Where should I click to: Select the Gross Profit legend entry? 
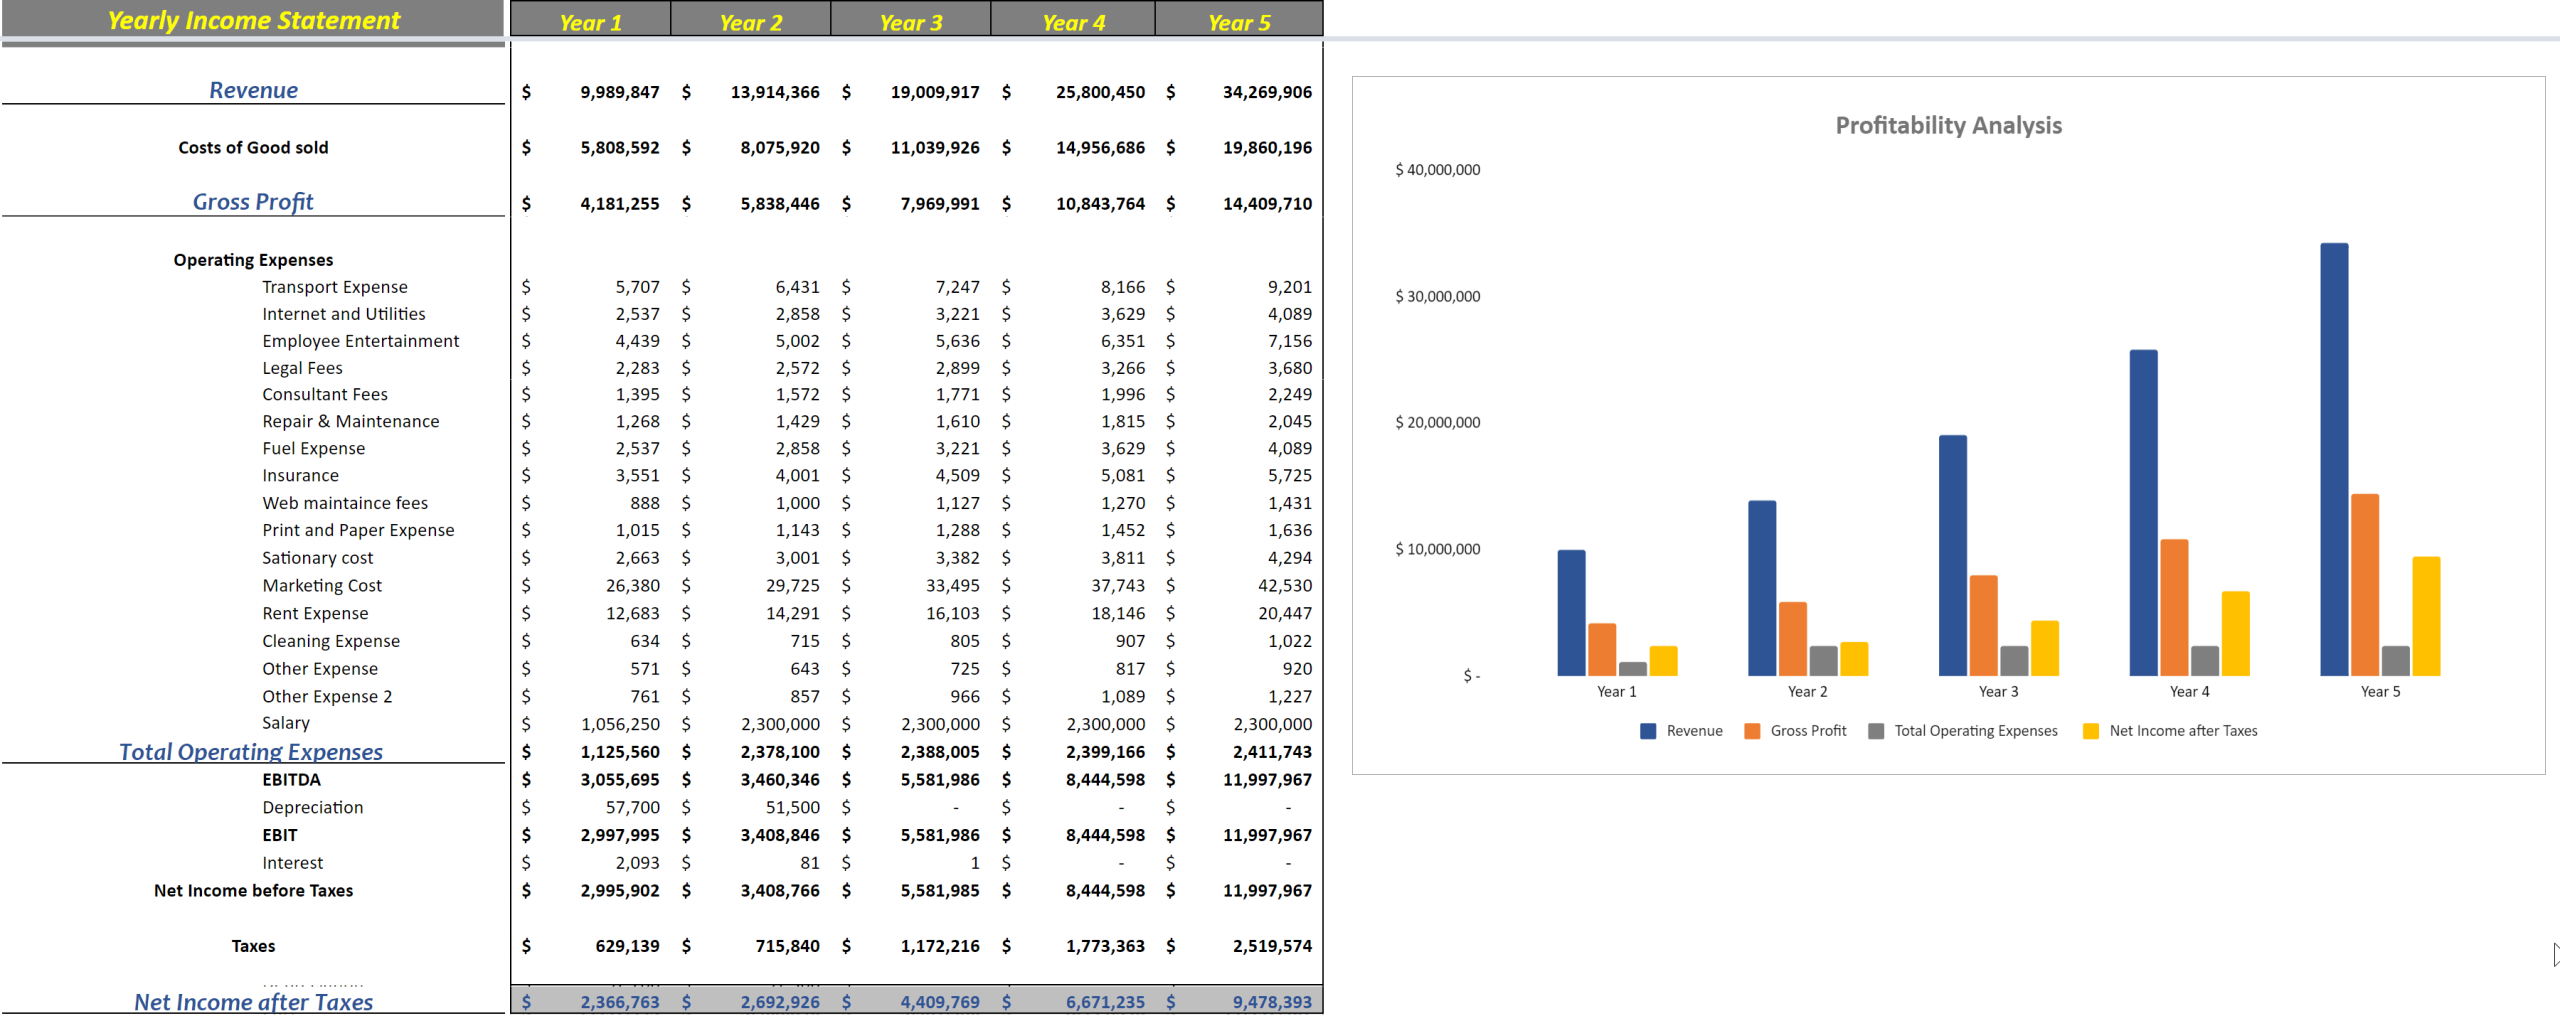coord(1808,730)
